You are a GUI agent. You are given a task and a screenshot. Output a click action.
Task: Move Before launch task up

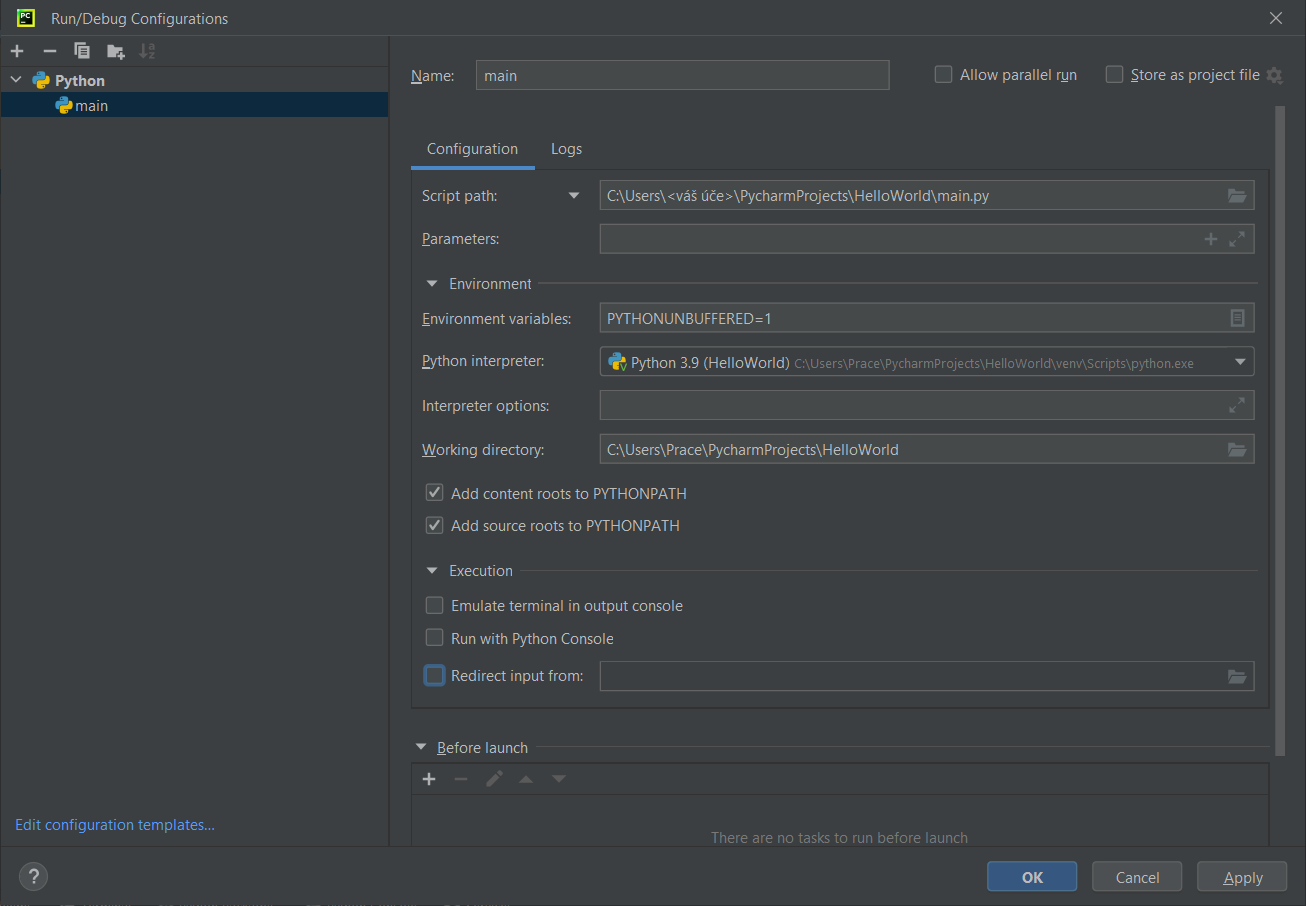tap(526, 779)
